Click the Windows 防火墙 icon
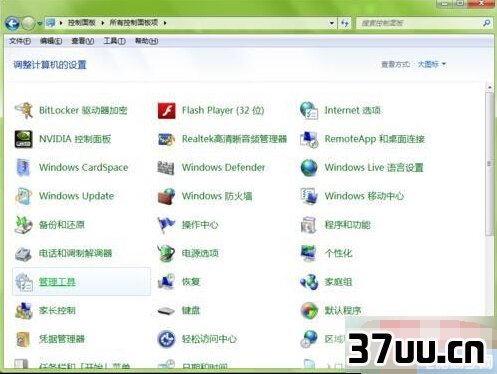 [166, 196]
